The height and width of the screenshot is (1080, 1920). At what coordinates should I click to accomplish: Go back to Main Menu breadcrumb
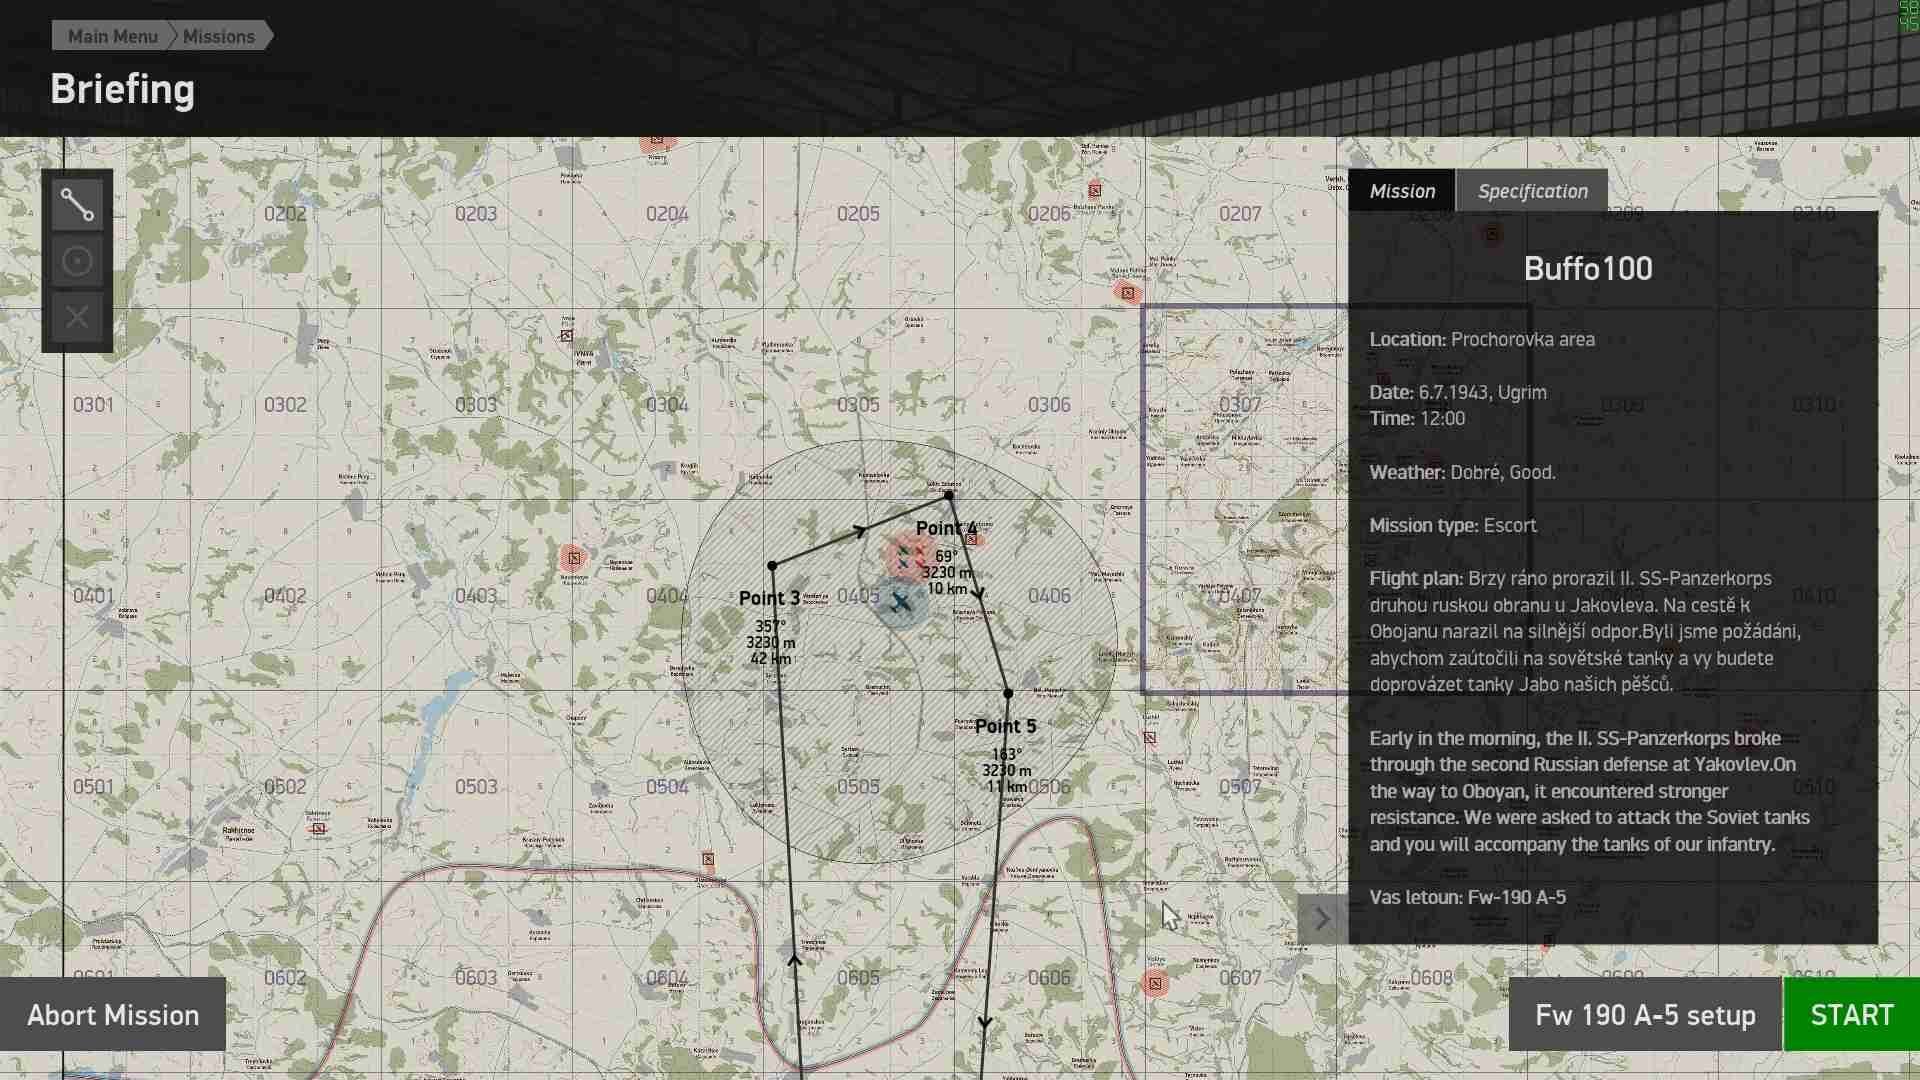point(112,36)
